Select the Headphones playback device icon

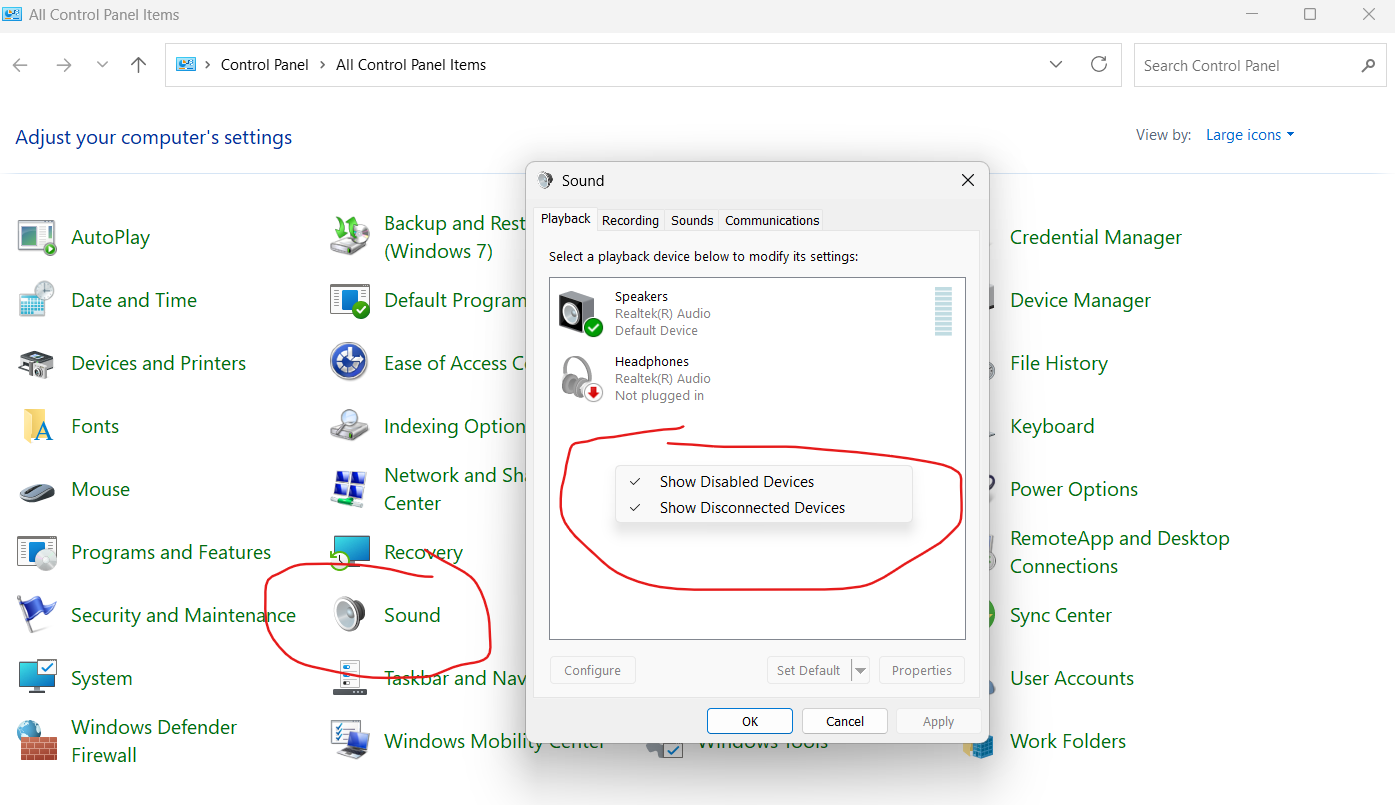(x=580, y=378)
